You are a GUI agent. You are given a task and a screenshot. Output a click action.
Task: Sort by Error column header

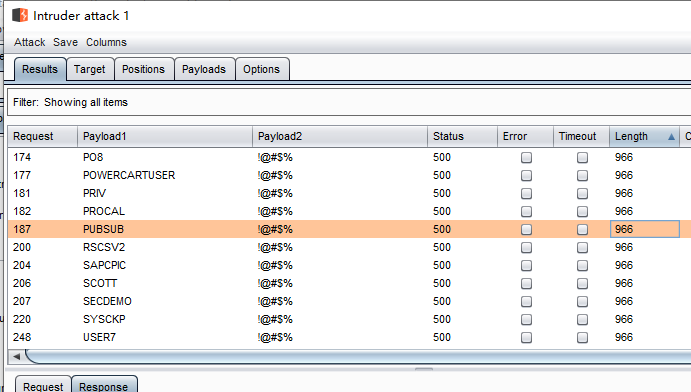pyautogui.click(x=525, y=137)
